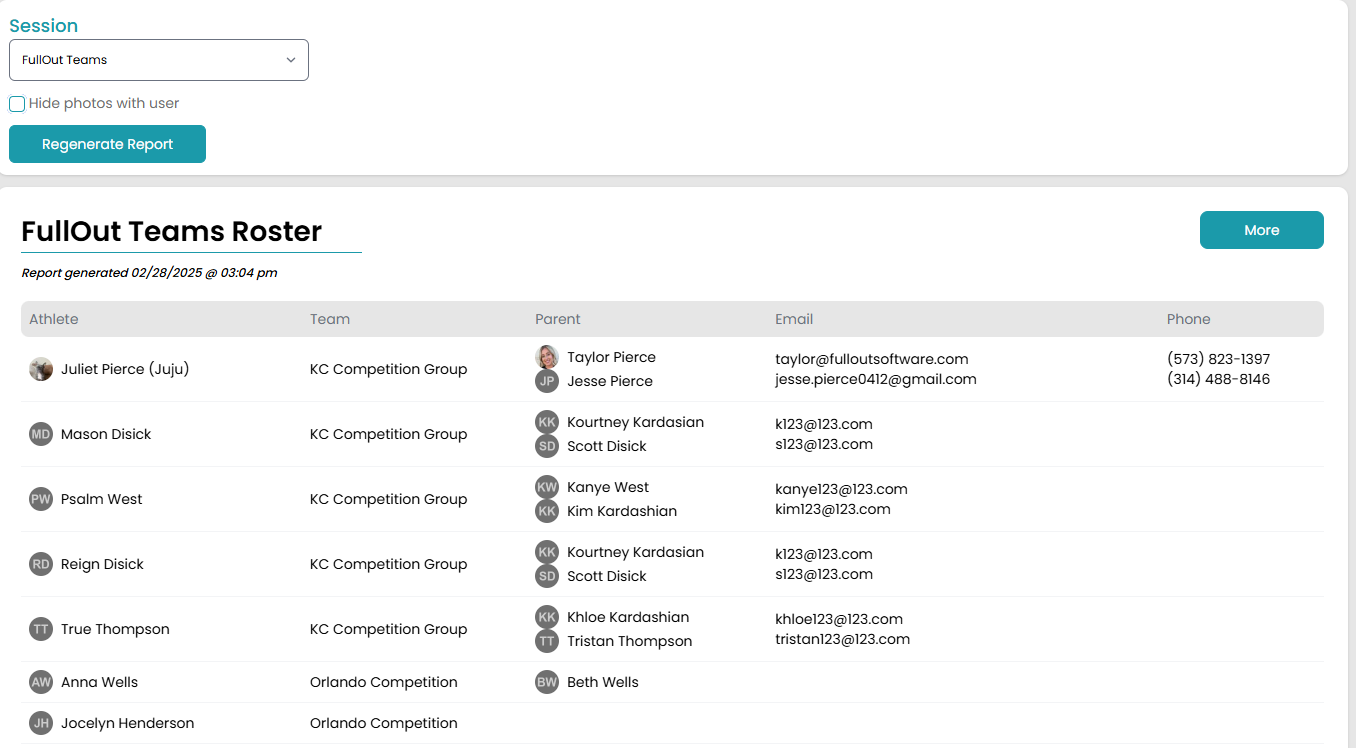This screenshot has width=1356, height=748.
Task: Click Khloe Kardashian's KK avatar
Action: click(x=547, y=617)
